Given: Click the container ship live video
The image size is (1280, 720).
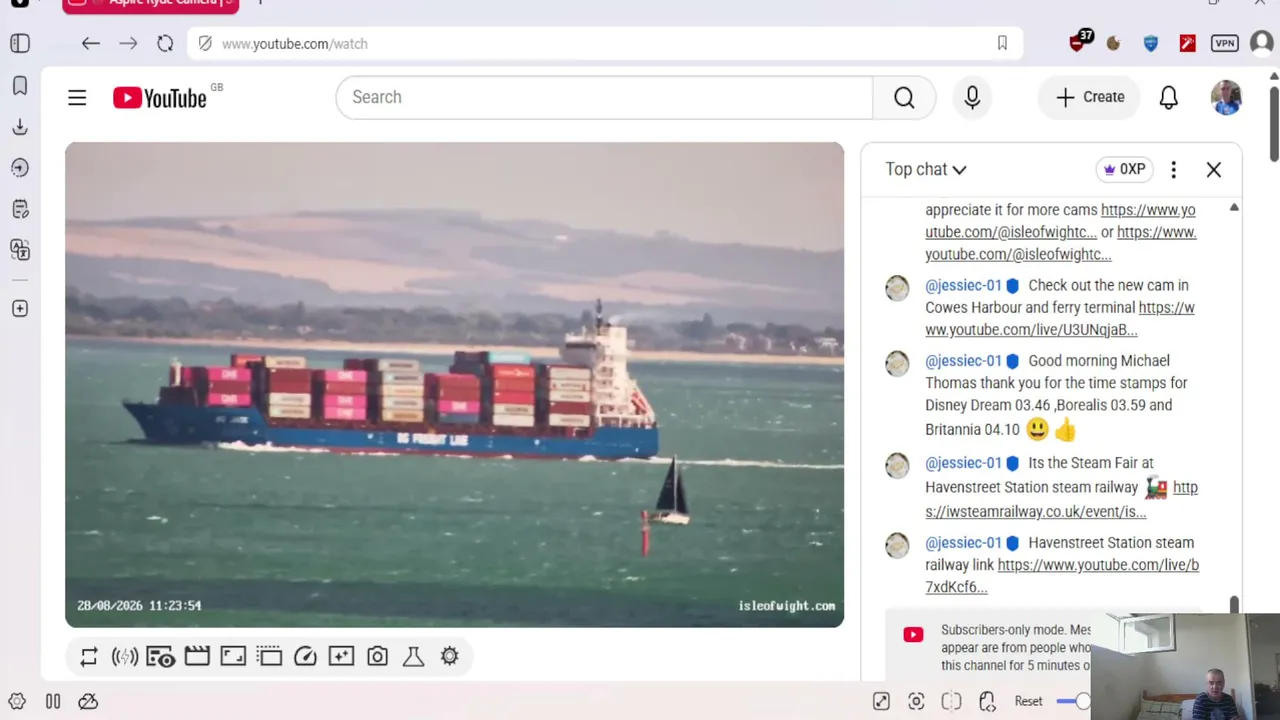Looking at the screenshot, I should (x=454, y=385).
